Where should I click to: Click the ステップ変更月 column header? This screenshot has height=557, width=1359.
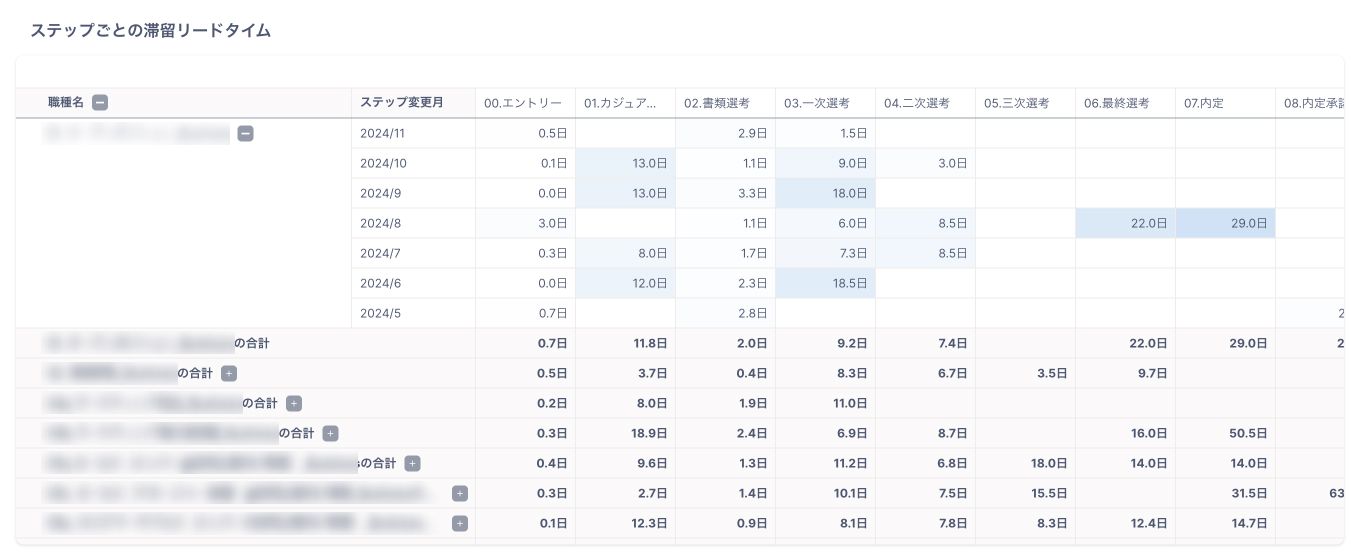pyautogui.click(x=402, y=103)
